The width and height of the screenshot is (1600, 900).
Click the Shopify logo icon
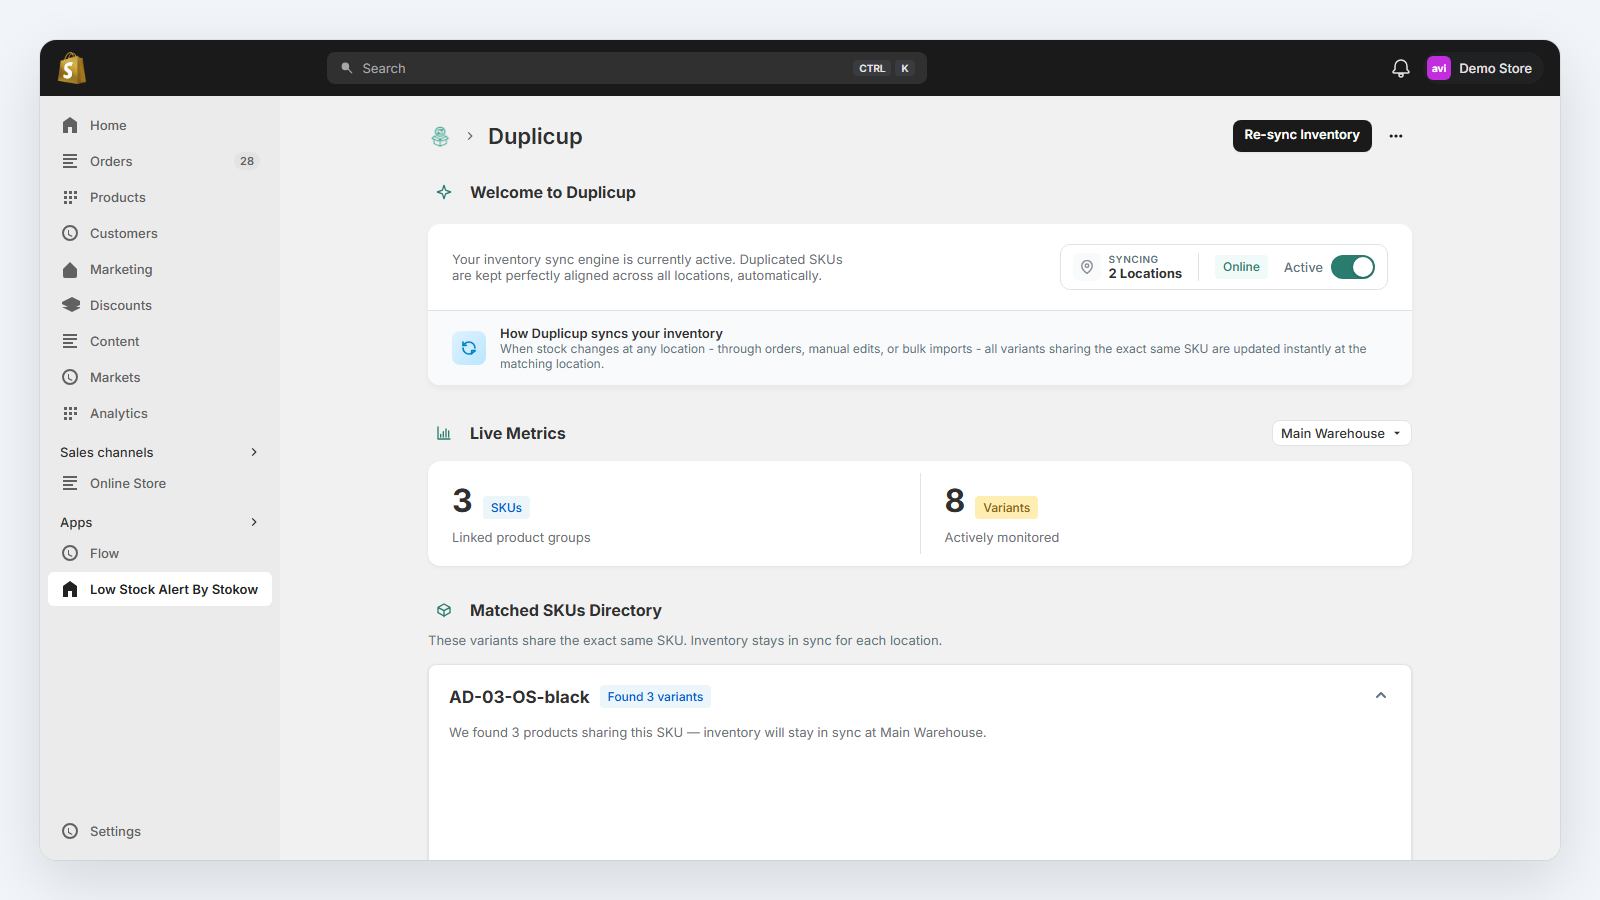click(x=72, y=68)
